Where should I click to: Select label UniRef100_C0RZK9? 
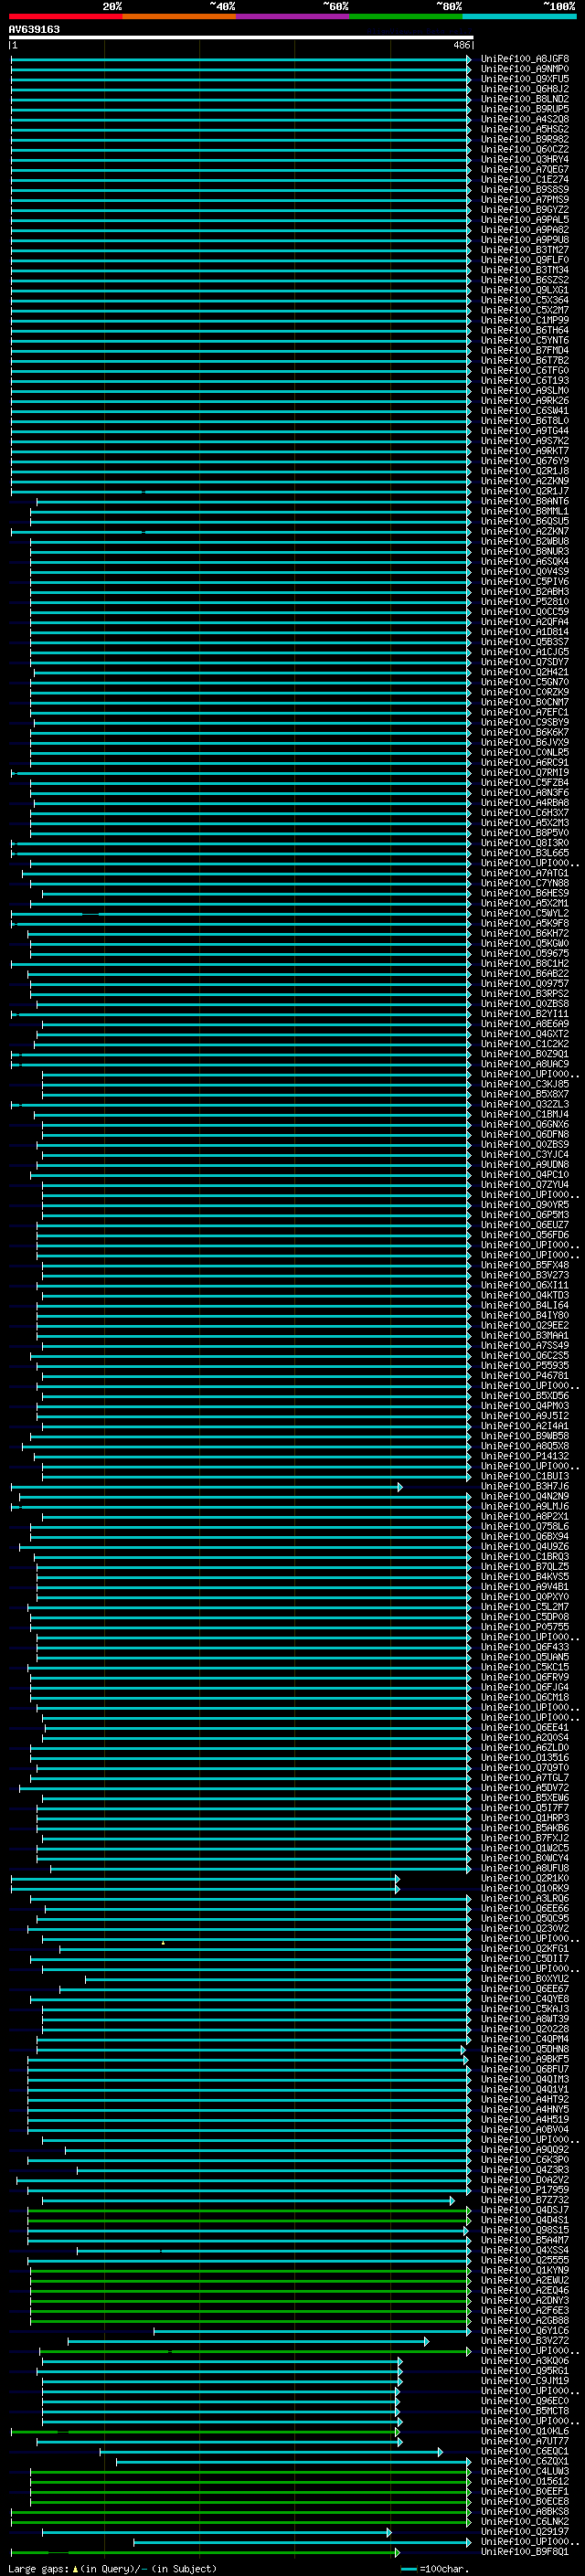[525, 692]
